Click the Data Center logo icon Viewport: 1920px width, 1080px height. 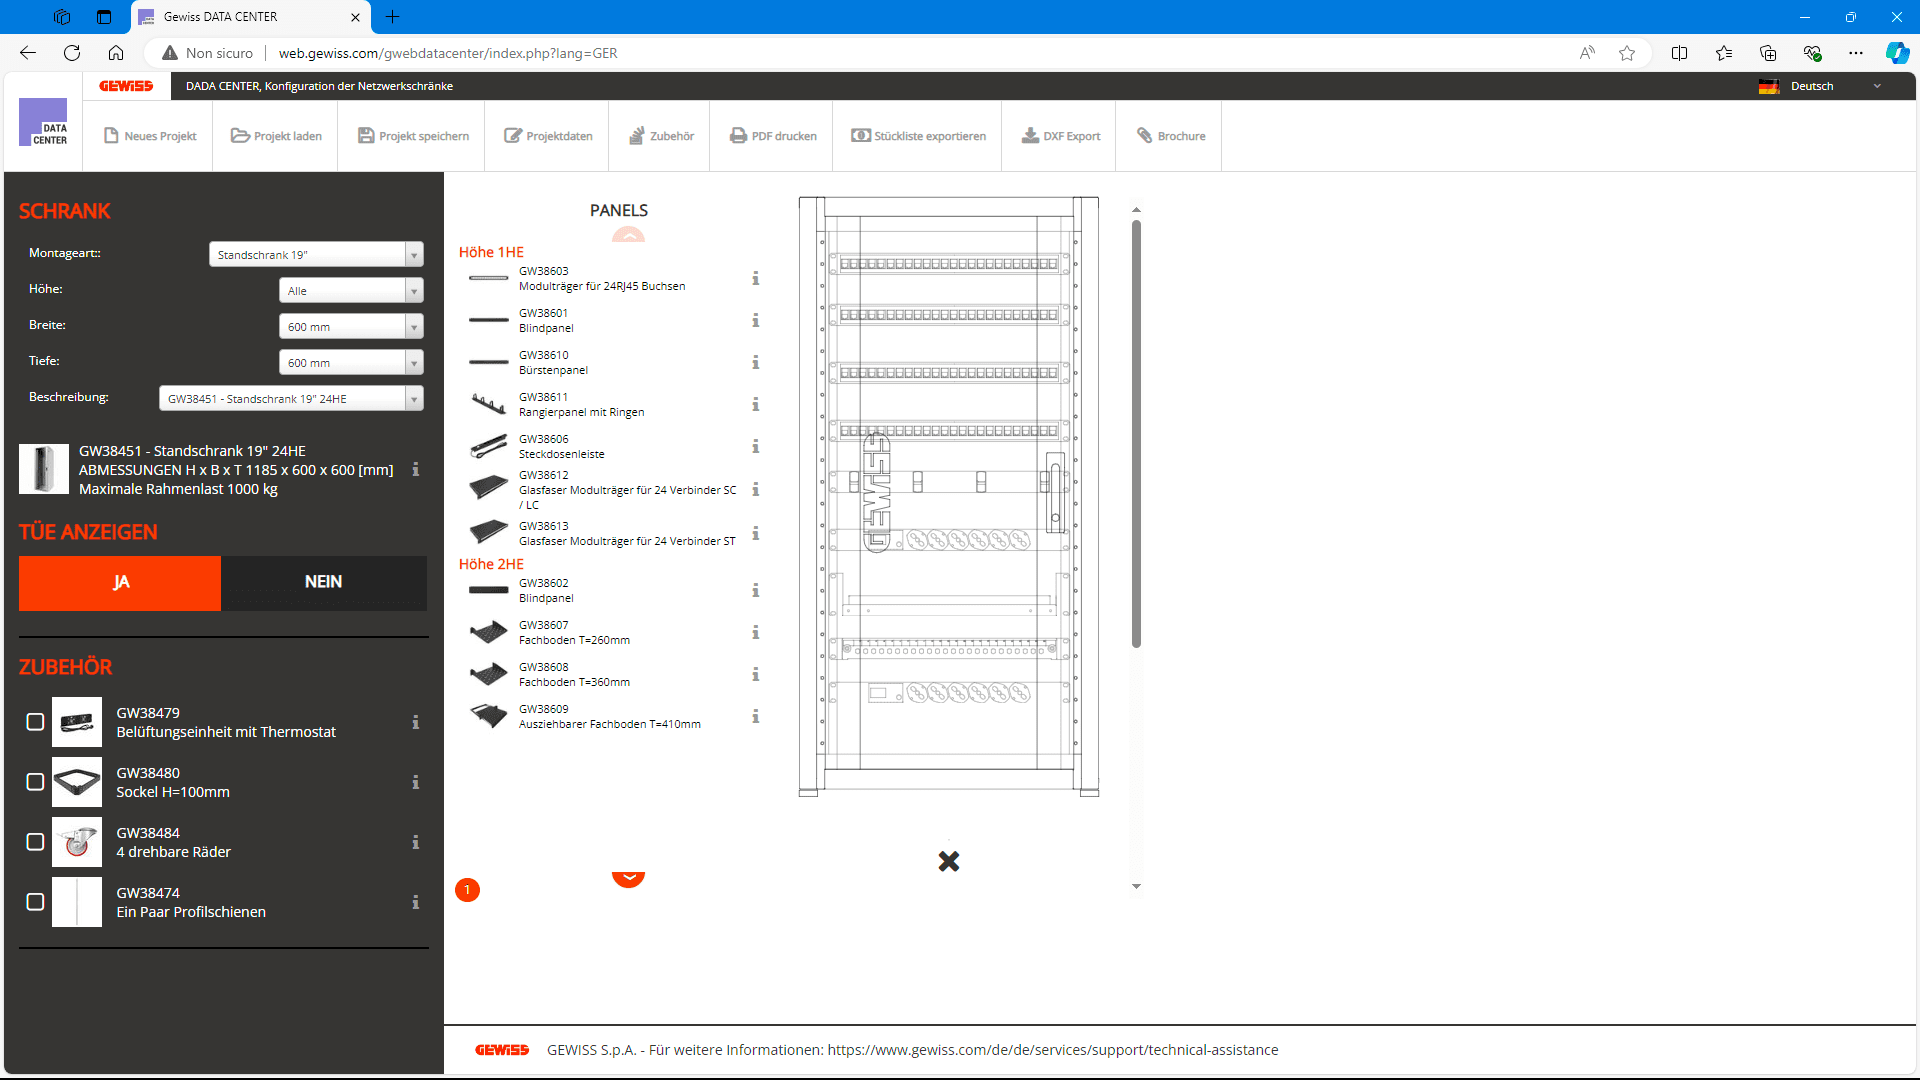coord(44,122)
